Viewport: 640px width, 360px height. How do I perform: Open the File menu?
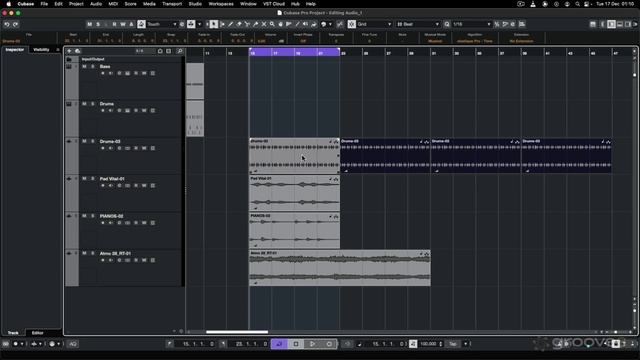[x=44, y=4]
